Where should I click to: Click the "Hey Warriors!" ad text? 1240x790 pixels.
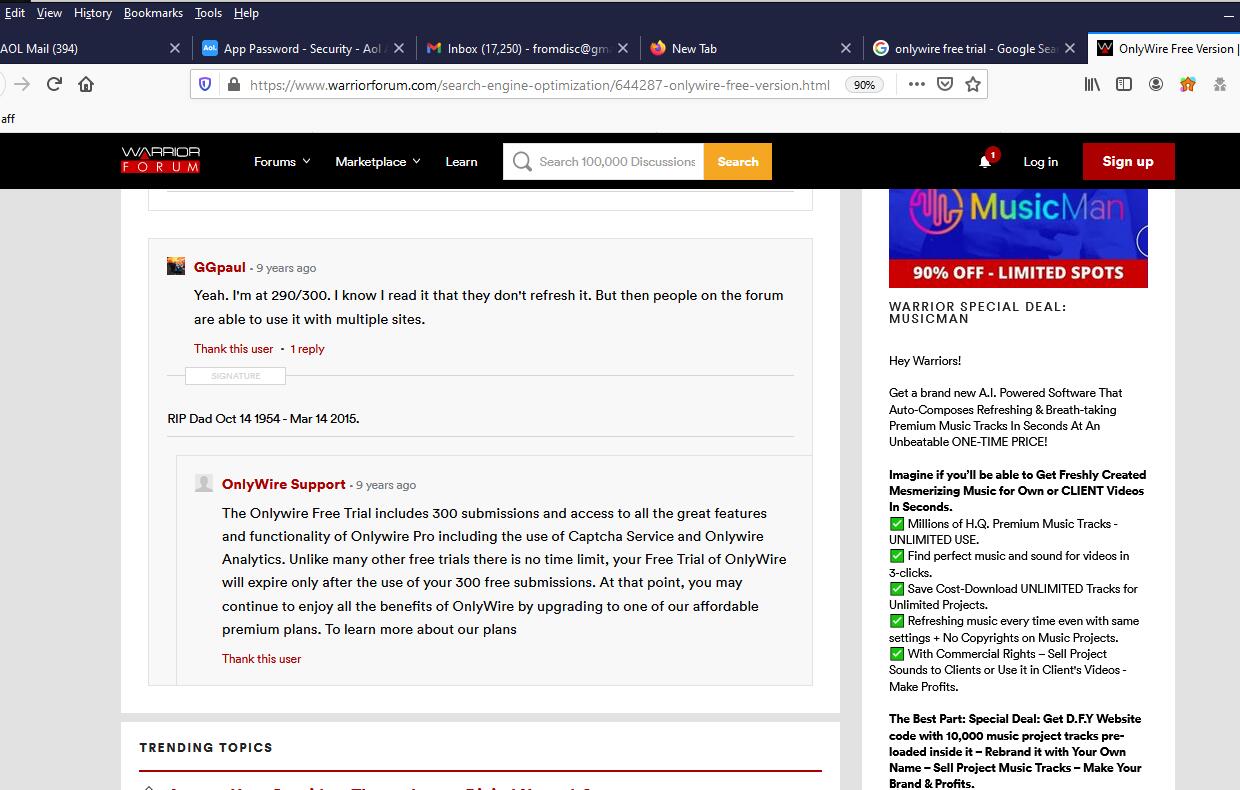pos(925,361)
